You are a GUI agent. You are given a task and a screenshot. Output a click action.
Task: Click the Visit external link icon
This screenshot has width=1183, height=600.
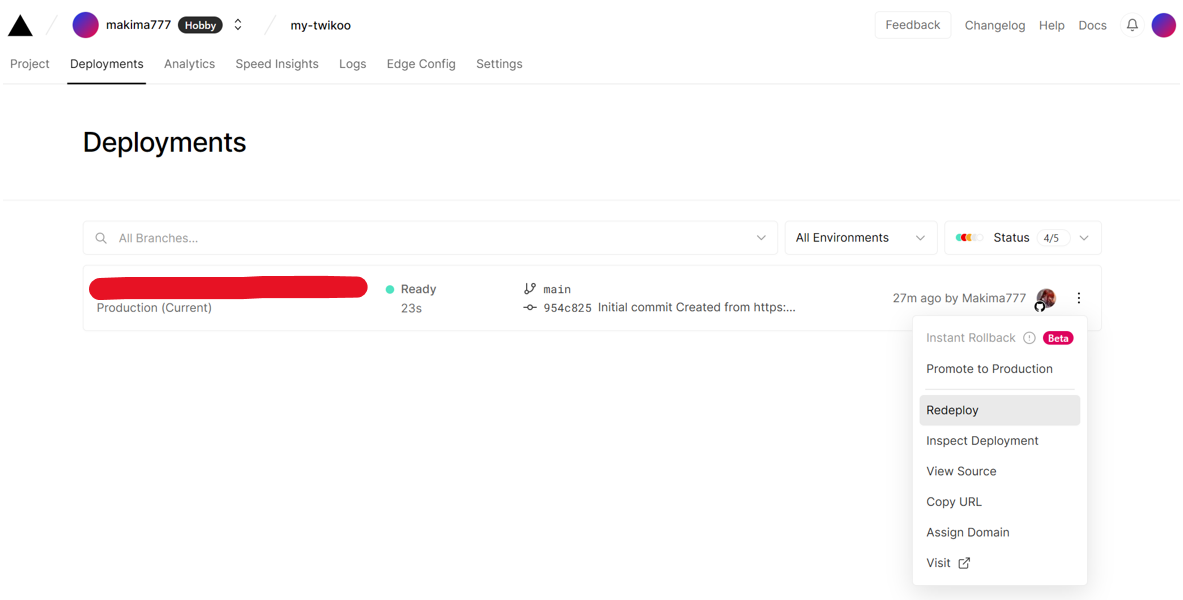coord(964,563)
